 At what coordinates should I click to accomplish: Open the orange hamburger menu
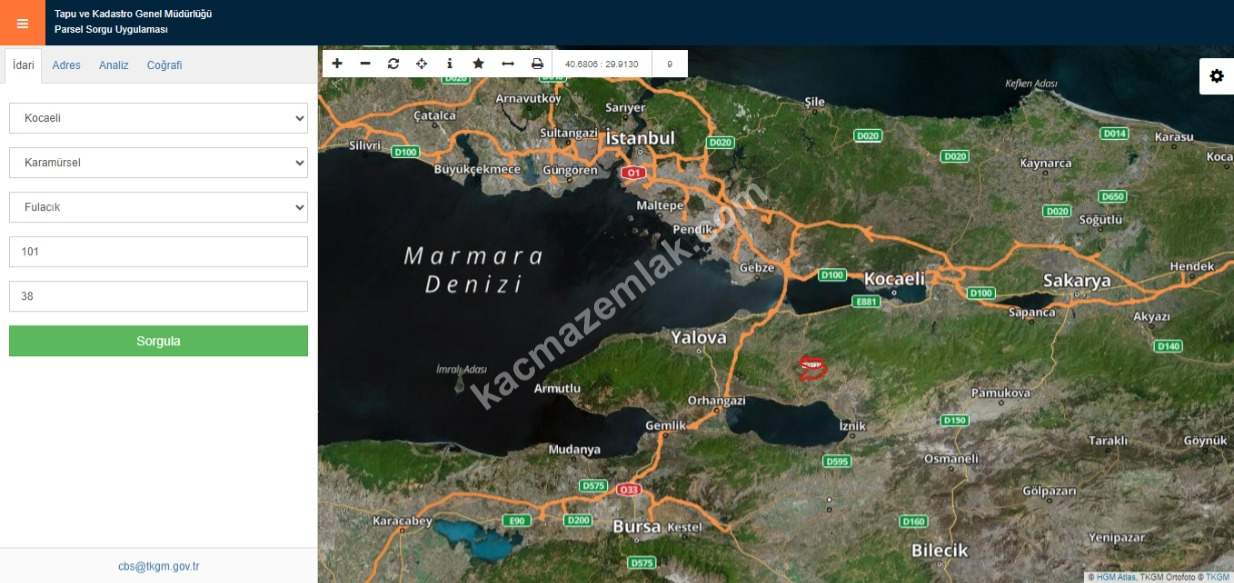pyautogui.click(x=22, y=23)
